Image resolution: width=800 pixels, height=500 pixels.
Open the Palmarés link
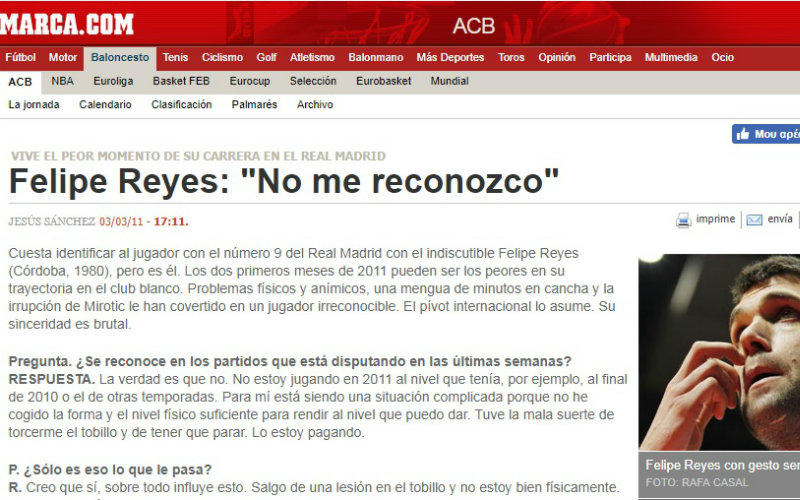[254, 104]
